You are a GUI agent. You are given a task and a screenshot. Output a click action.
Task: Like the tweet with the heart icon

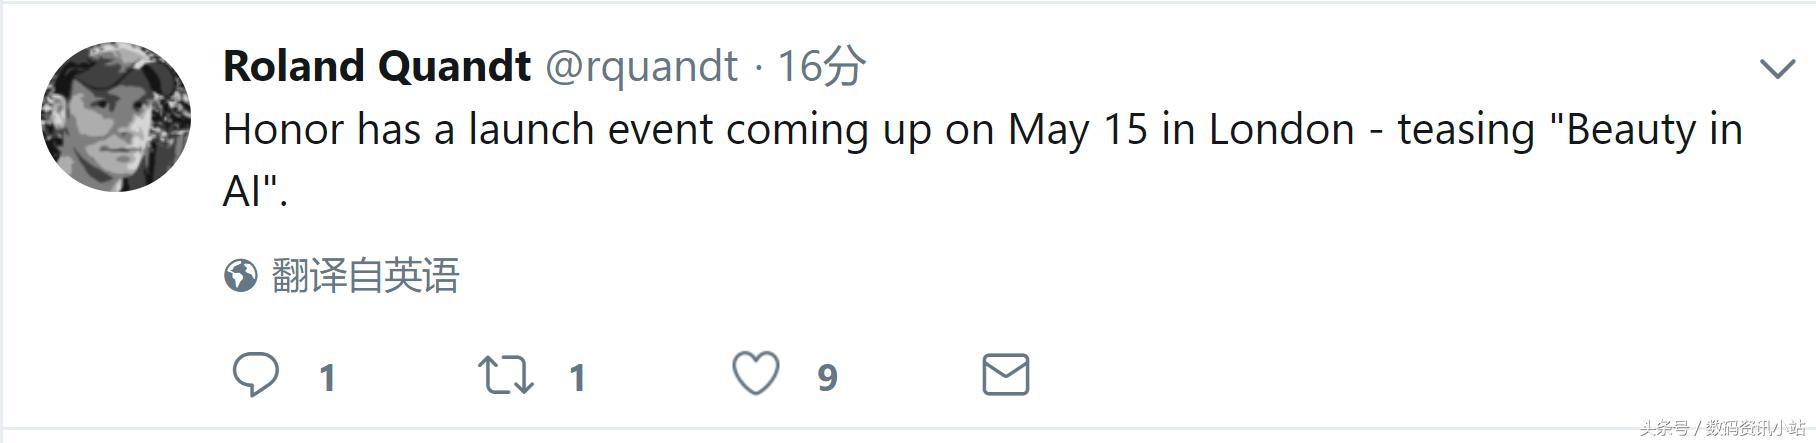[756, 374]
